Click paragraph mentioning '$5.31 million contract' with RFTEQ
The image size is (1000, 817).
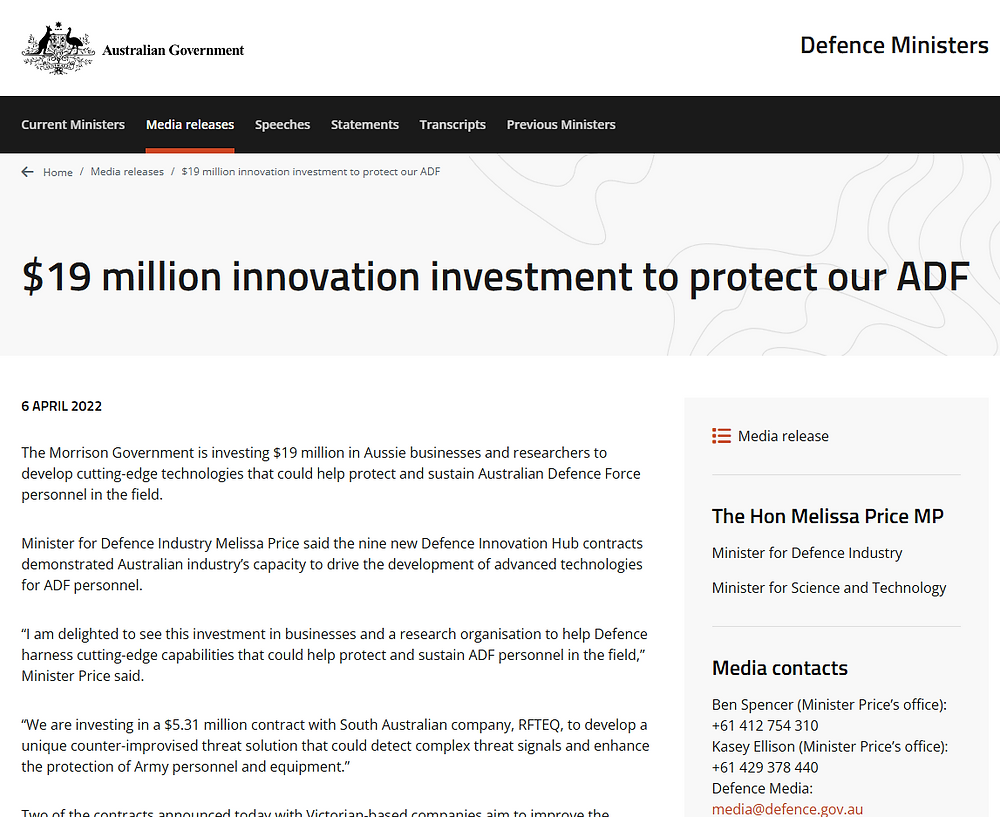coord(335,746)
